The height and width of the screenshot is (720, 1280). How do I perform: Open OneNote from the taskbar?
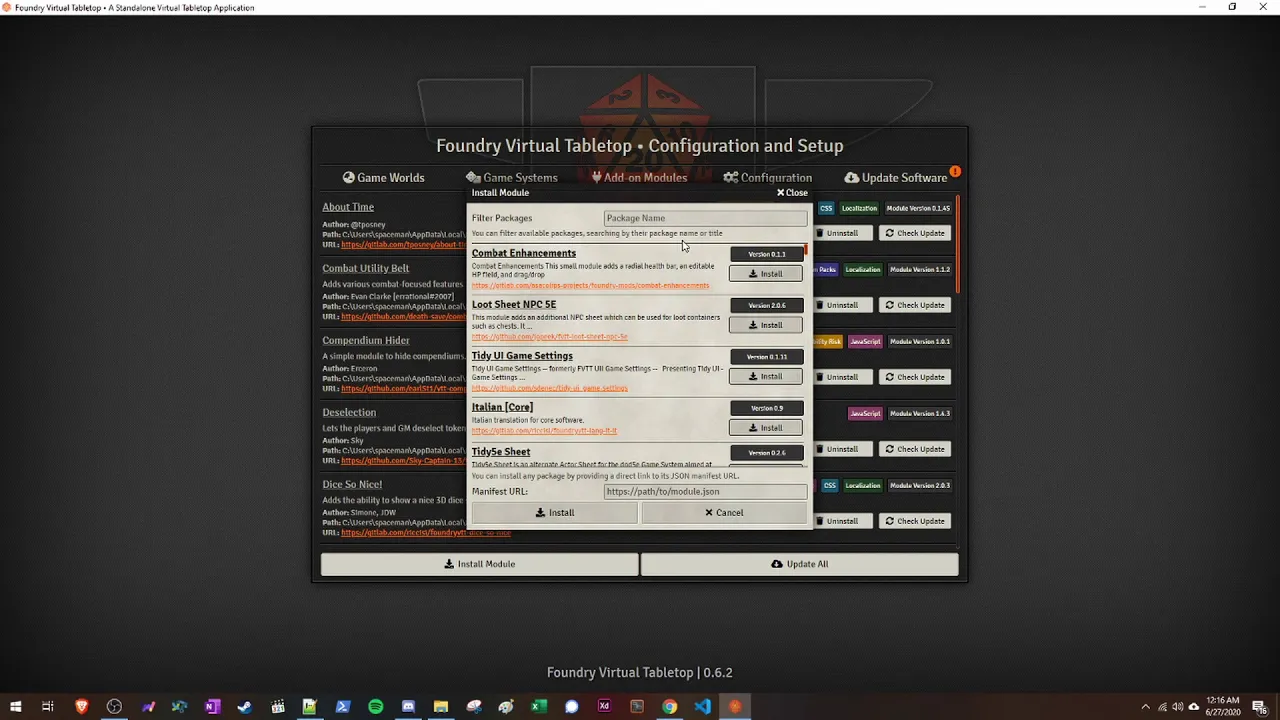212,706
